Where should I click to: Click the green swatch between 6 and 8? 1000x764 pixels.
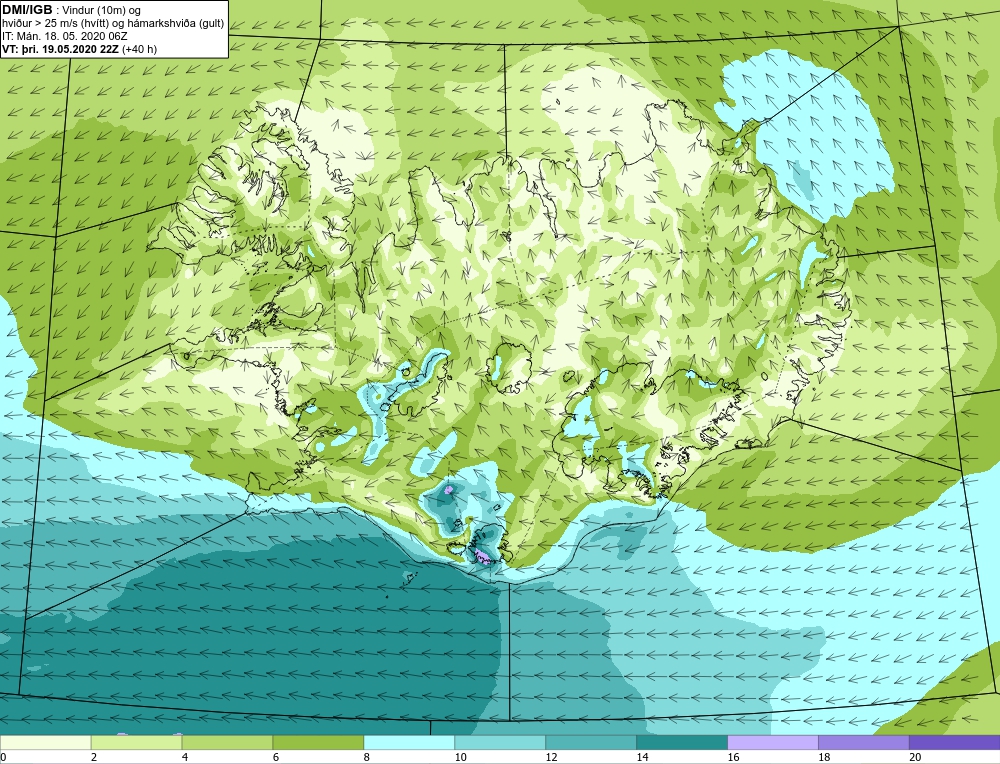point(318,742)
